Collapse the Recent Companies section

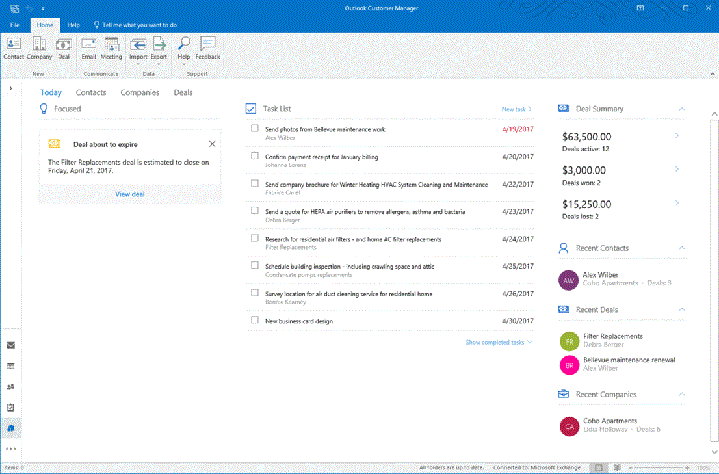[682, 394]
